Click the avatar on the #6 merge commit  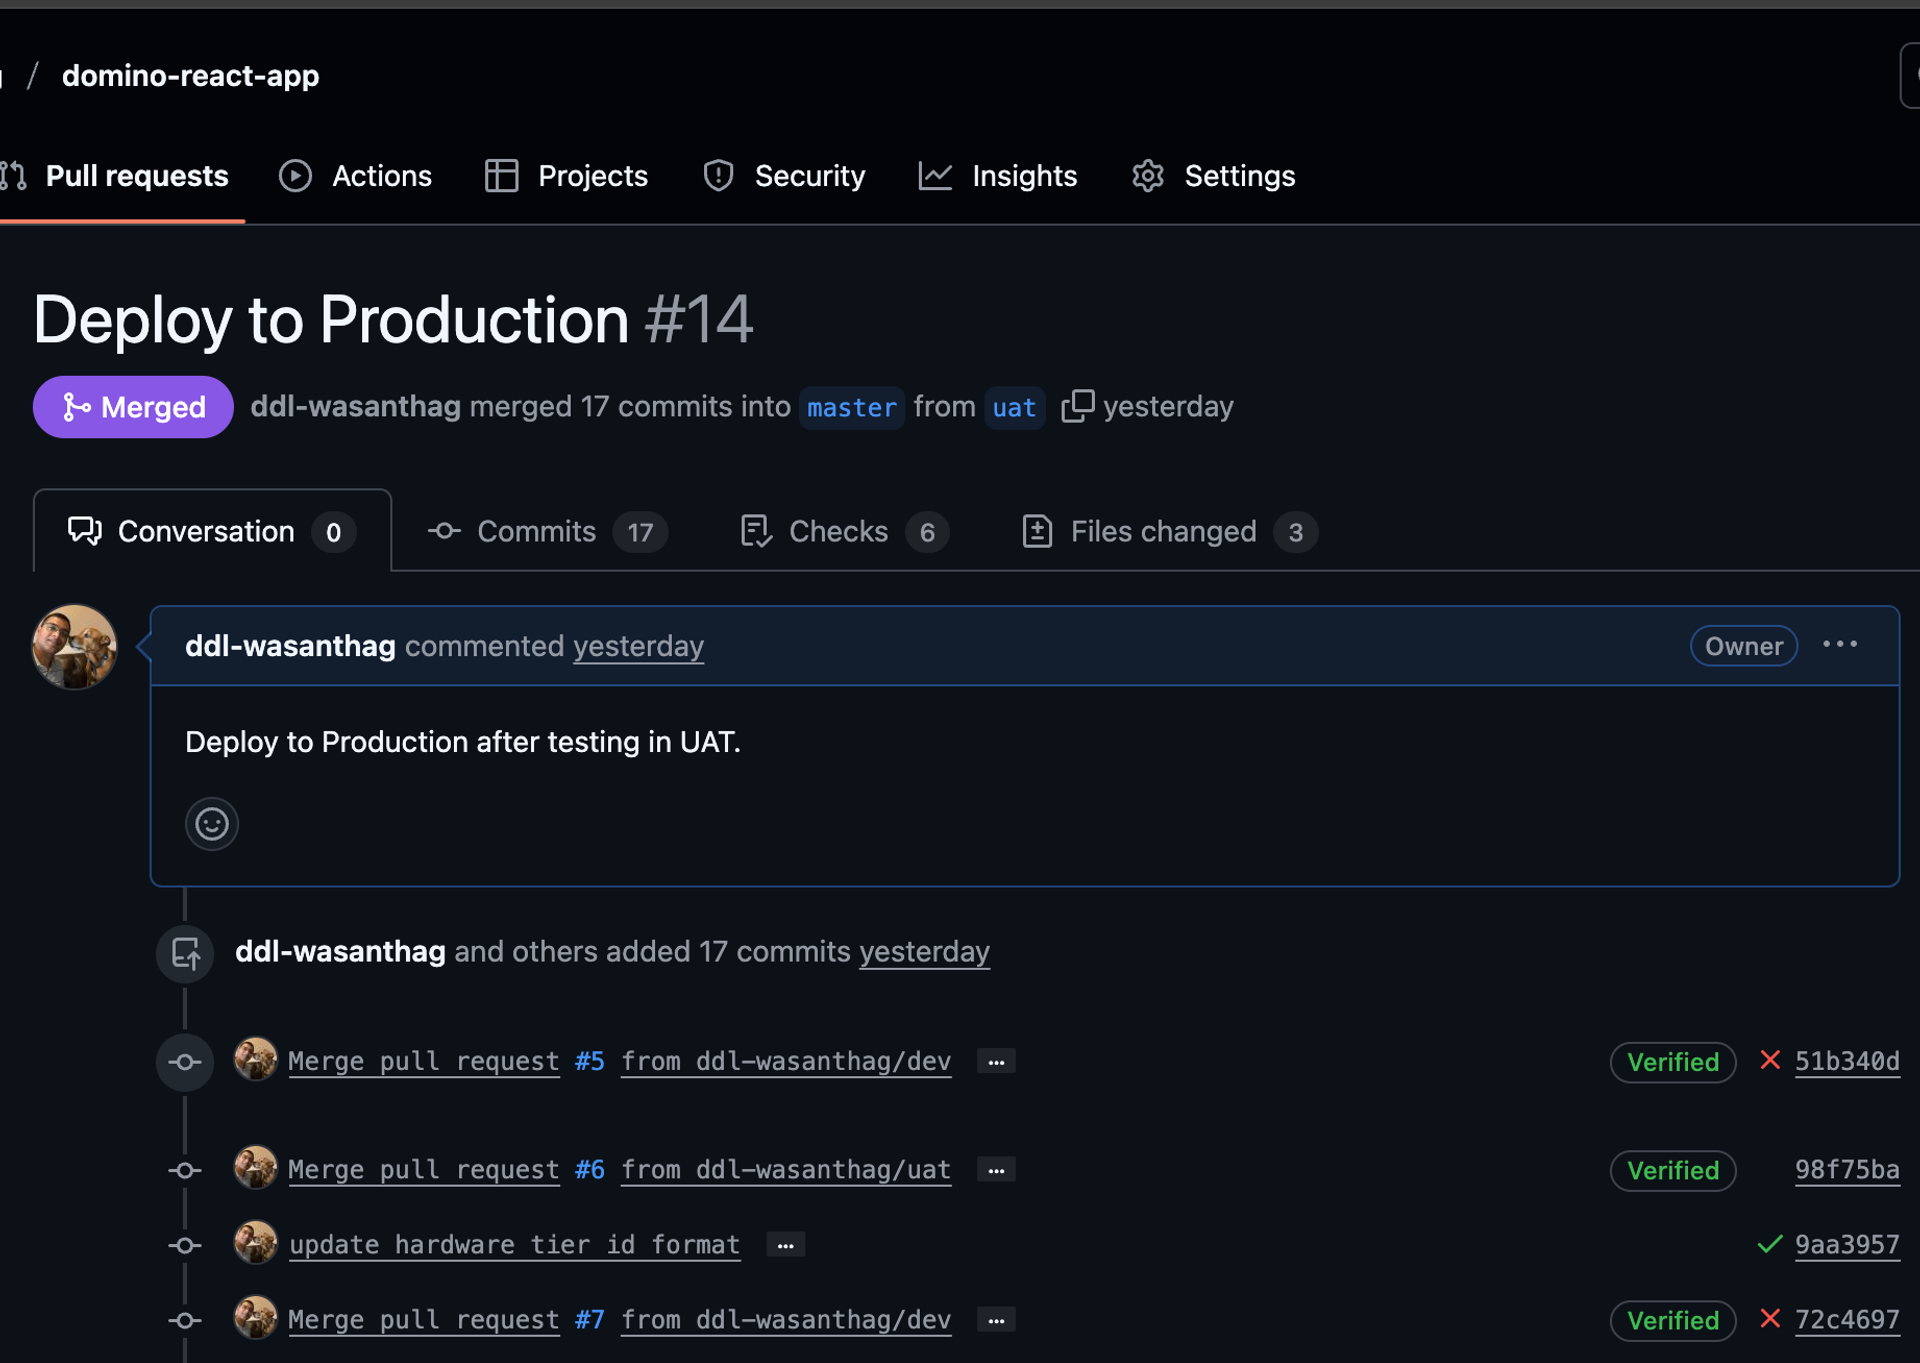[255, 1167]
